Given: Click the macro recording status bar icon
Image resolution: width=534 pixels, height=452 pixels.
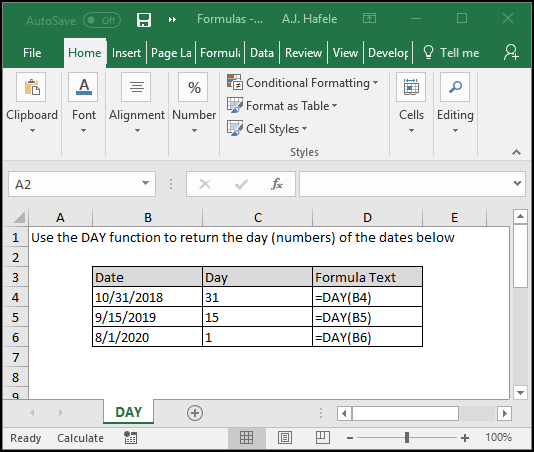Looking at the screenshot, I should tap(130, 438).
